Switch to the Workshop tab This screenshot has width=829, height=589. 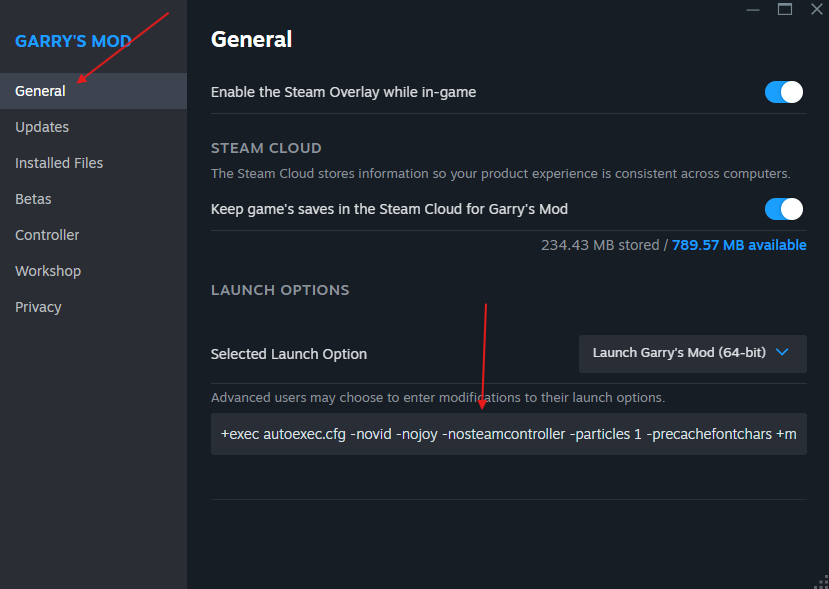(48, 271)
